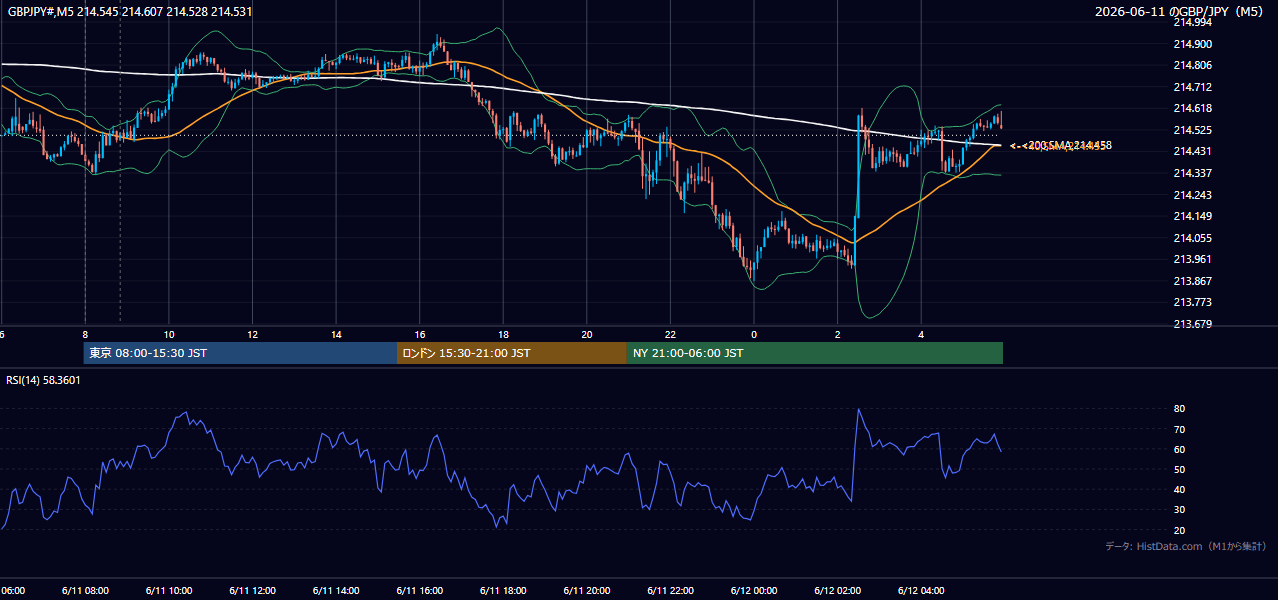Viewport: 1278px width, 600px height.
Task: Click the 6/11 18:00 bottom date label
Action: [503, 591]
